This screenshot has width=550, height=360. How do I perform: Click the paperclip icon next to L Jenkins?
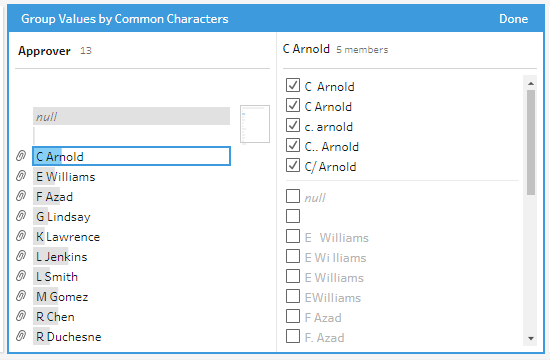(21, 256)
